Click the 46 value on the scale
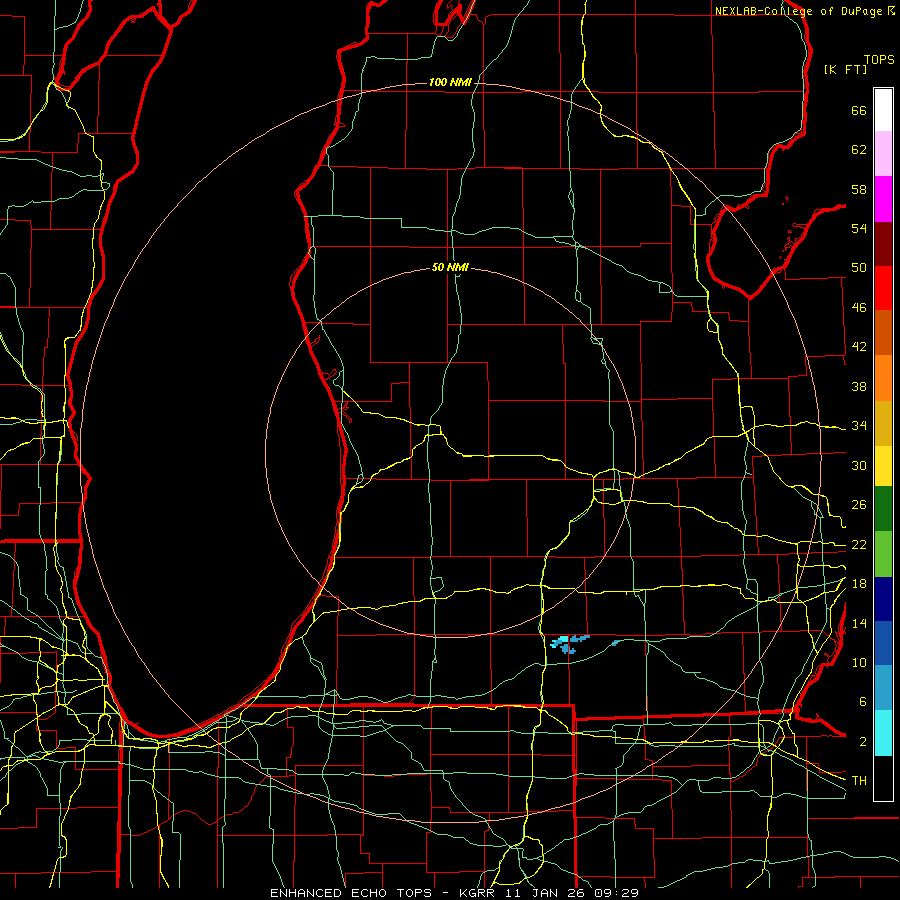The width and height of the screenshot is (900, 900). pos(859,308)
